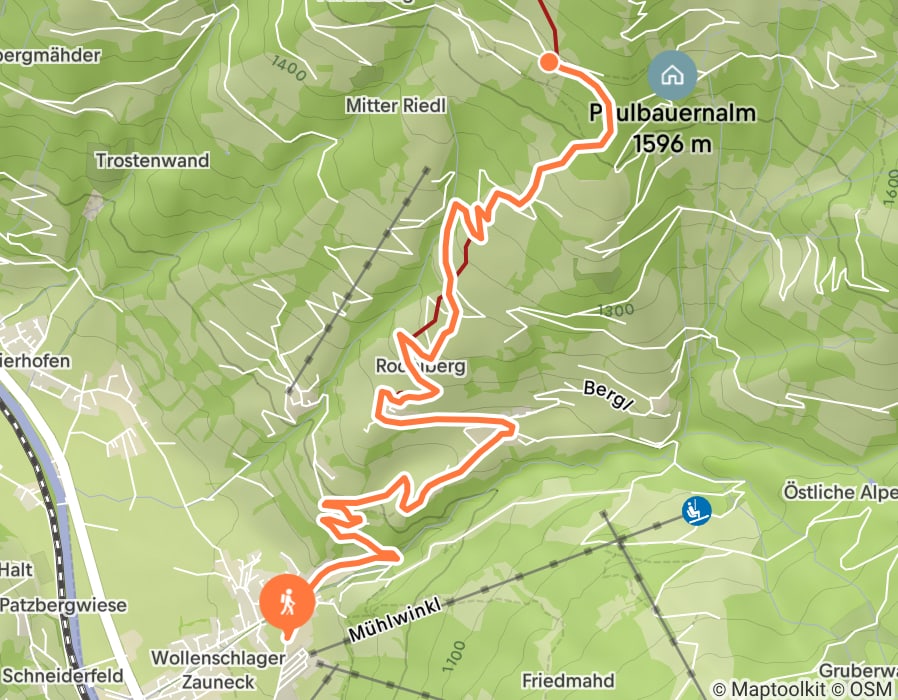Select the Bergl road label
Screen dimensions: 898x700
coord(609,396)
